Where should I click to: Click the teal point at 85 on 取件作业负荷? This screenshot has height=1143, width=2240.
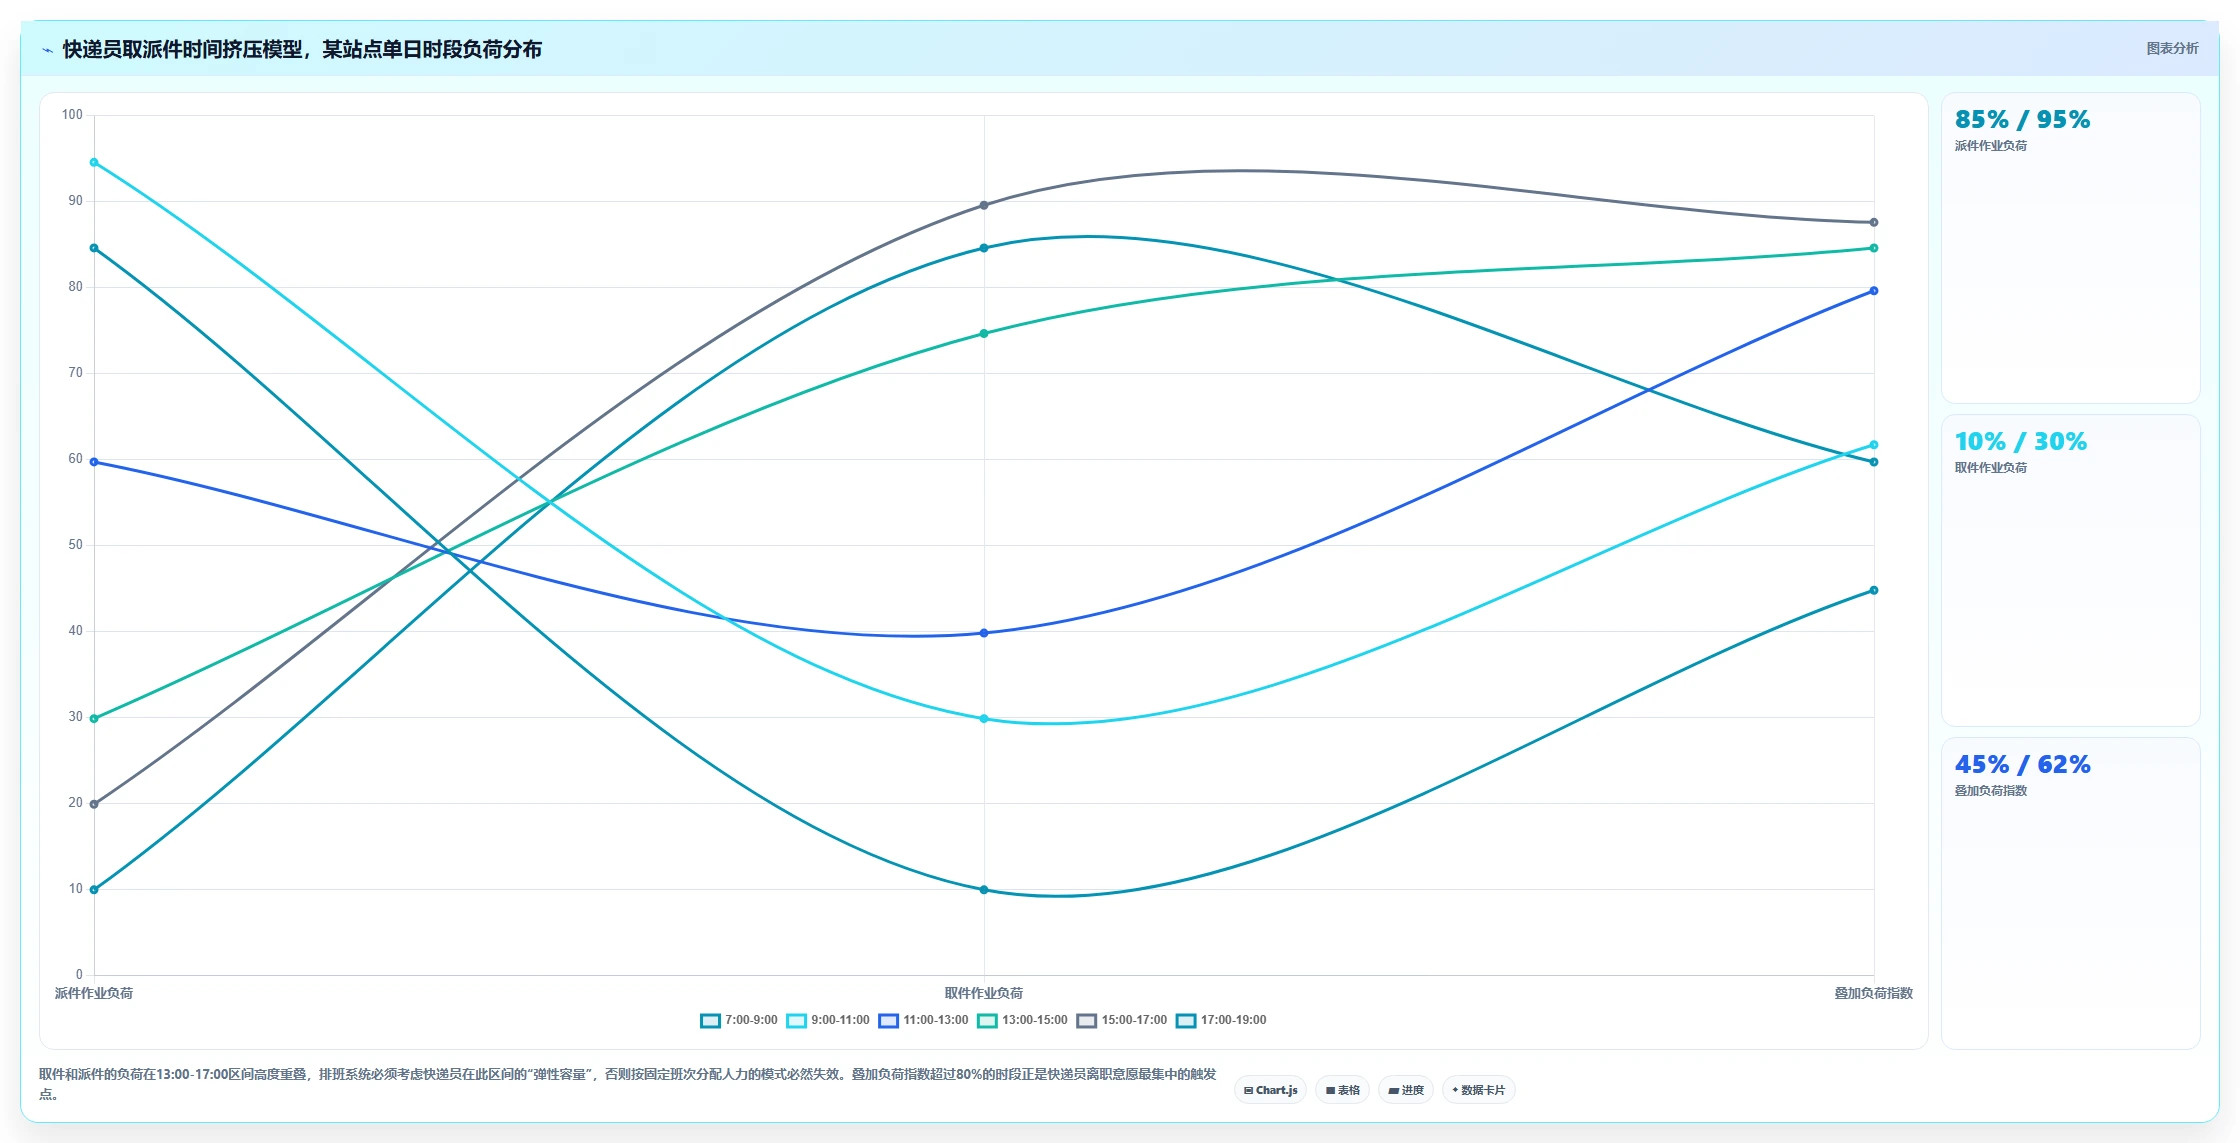(984, 248)
